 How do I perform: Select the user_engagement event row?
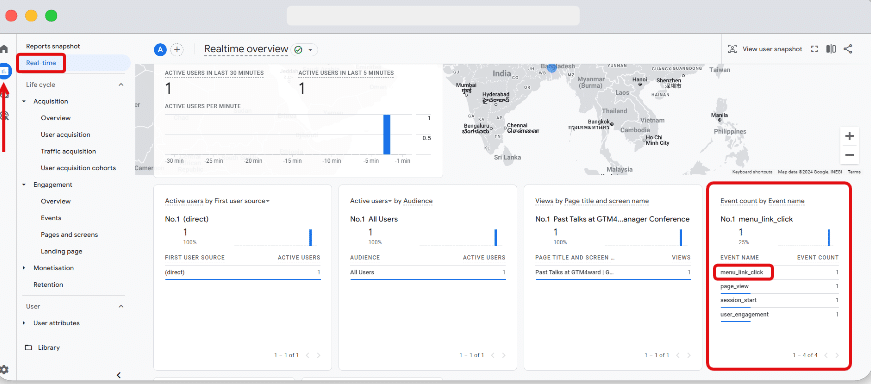point(779,315)
